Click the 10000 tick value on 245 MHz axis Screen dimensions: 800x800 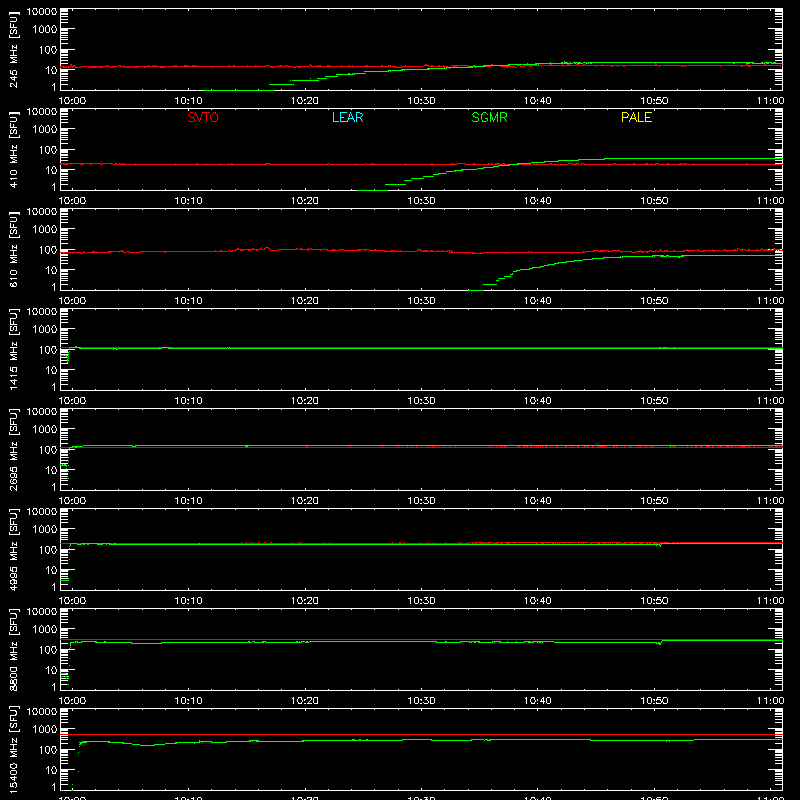coord(42,12)
